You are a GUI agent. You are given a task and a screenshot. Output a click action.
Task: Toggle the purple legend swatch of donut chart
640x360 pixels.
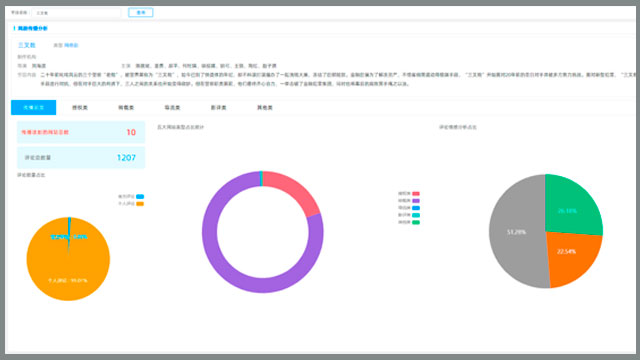416,201
